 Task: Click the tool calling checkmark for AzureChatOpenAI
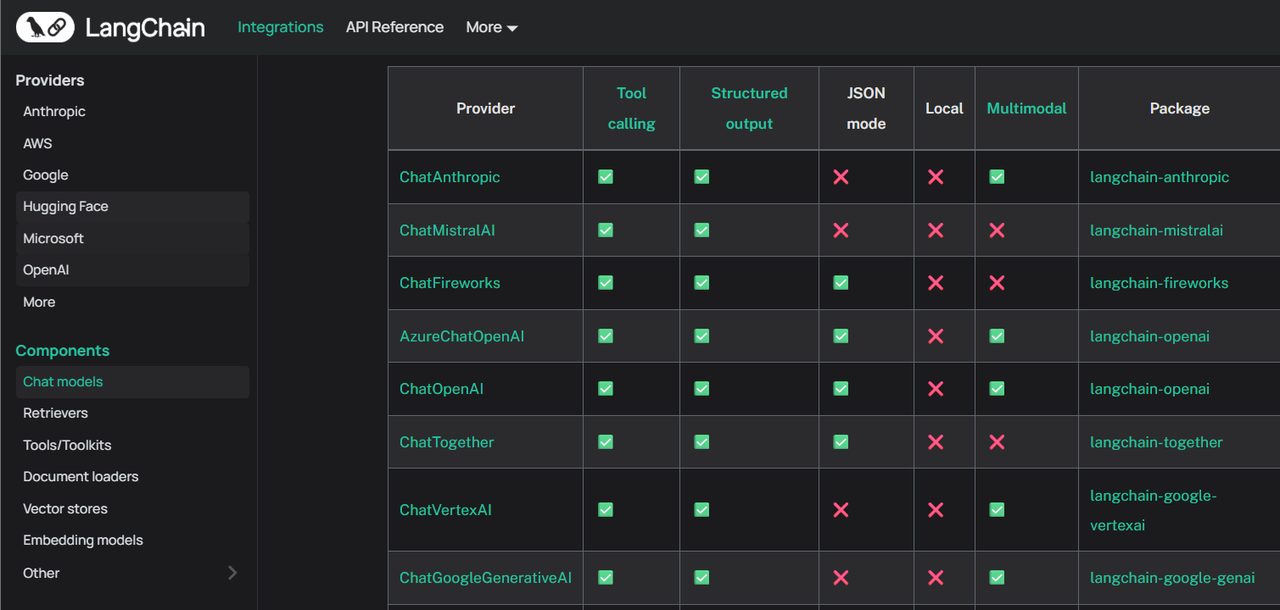coord(606,336)
